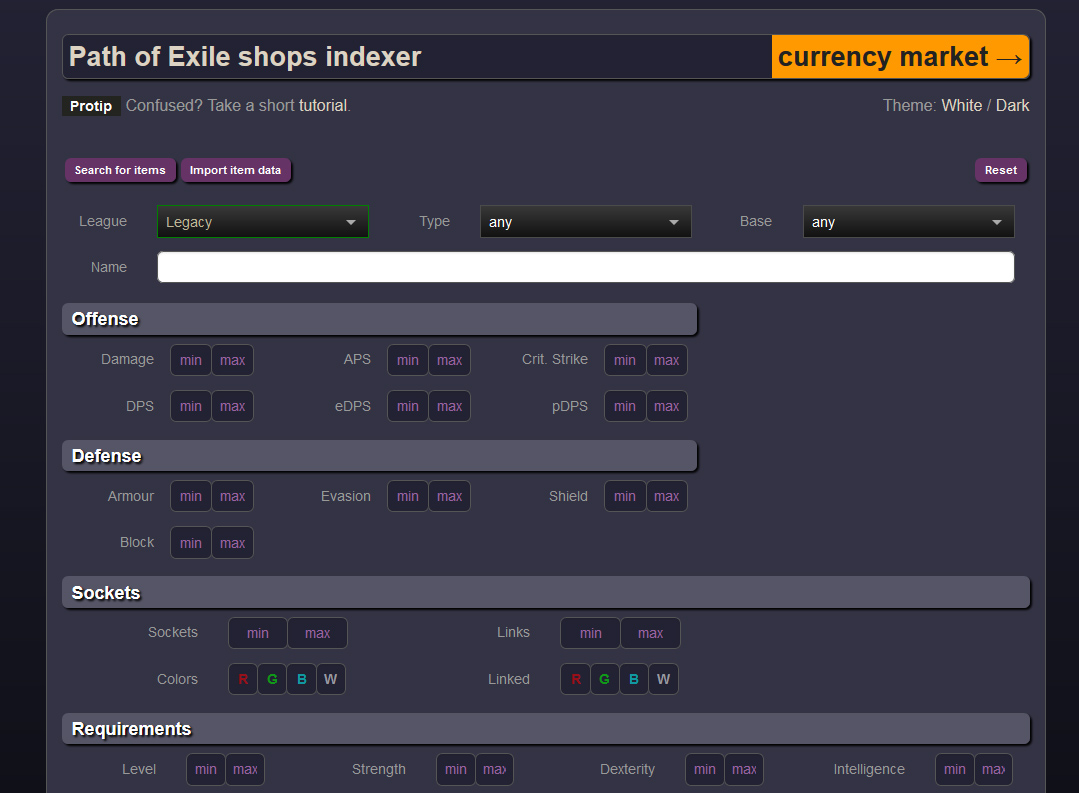Click the Sockets min field

tap(258, 633)
